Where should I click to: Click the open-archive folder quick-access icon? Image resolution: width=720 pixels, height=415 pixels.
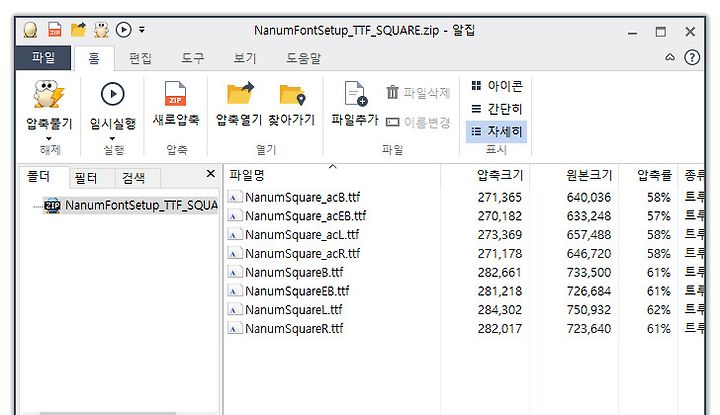click(x=79, y=30)
